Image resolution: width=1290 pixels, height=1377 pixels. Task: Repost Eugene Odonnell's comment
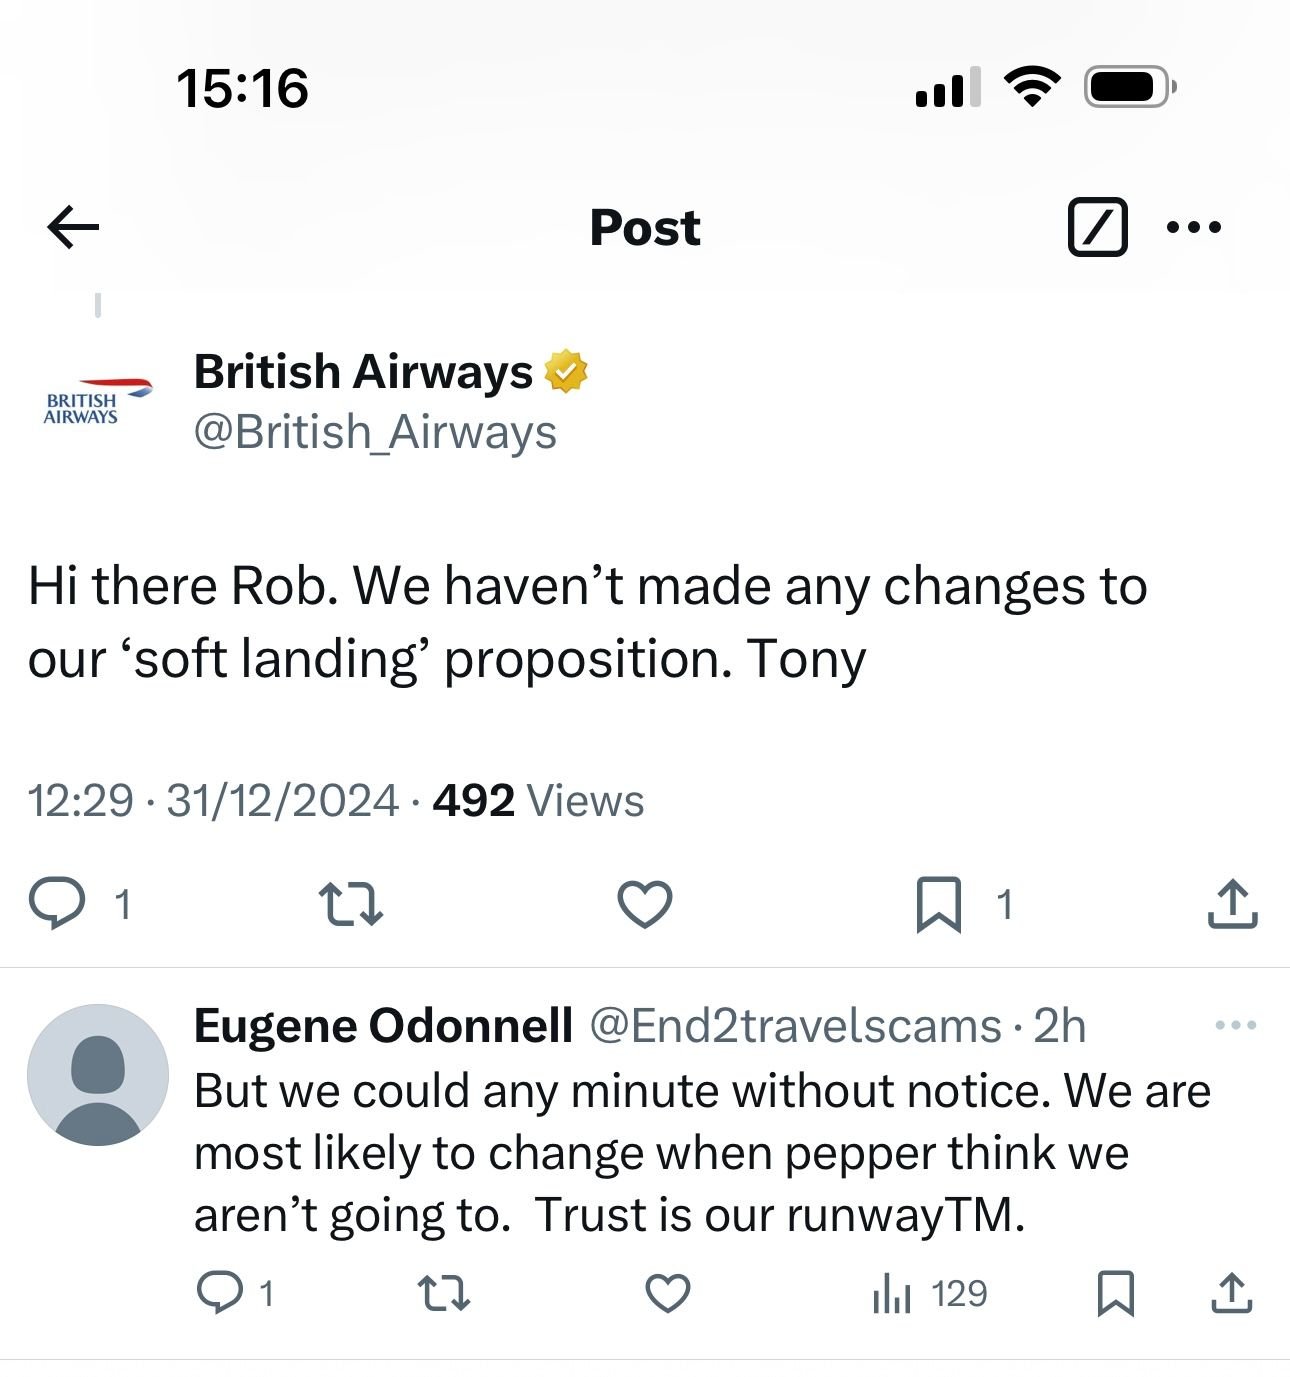pyautogui.click(x=443, y=1293)
